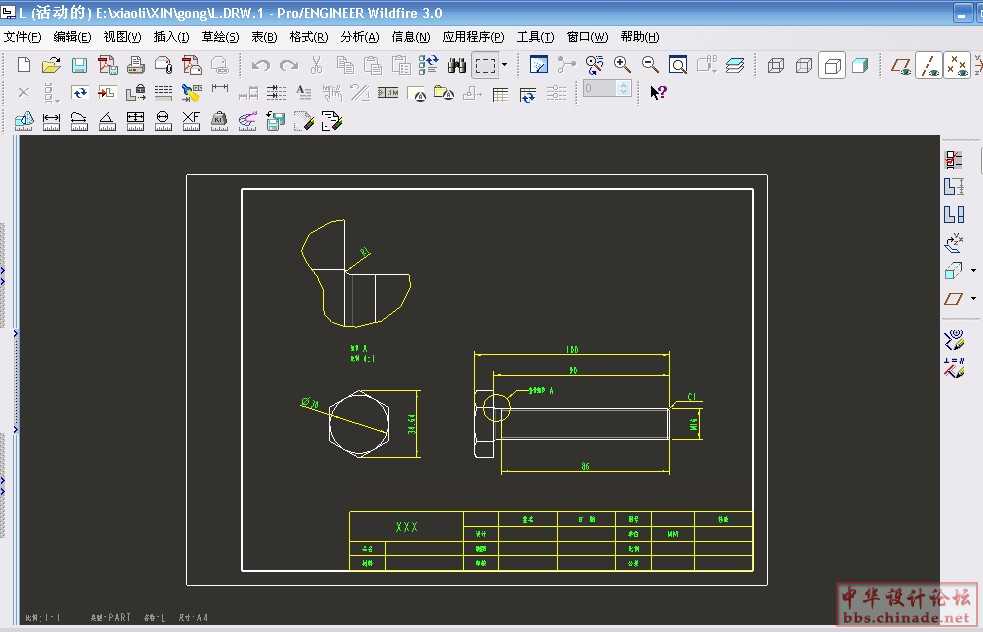Expand dropdown arrow beside brown plane icon

pyautogui.click(x=974, y=298)
